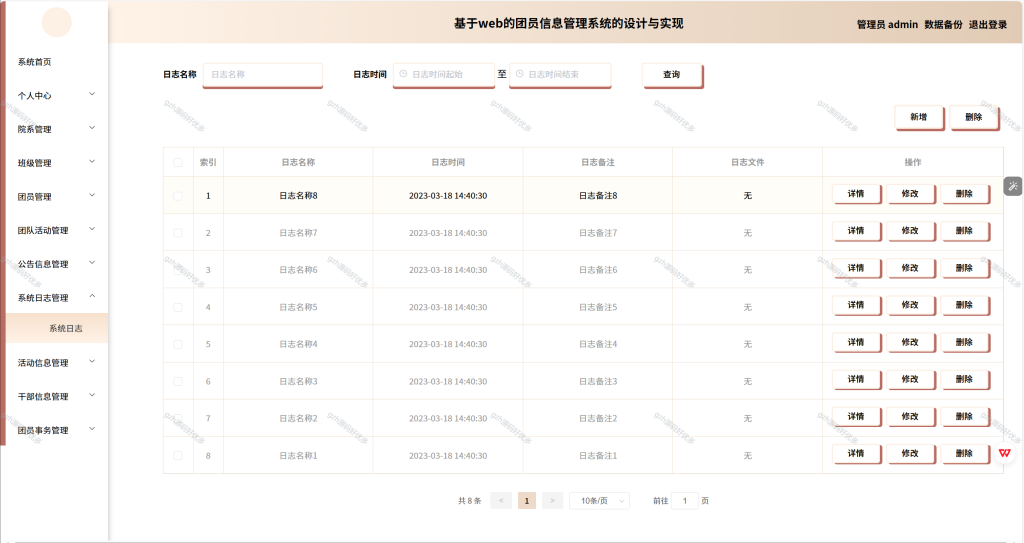Expand the 公告信息管理 menu
This screenshot has width=1024, height=543.
click(x=56, y=264)
